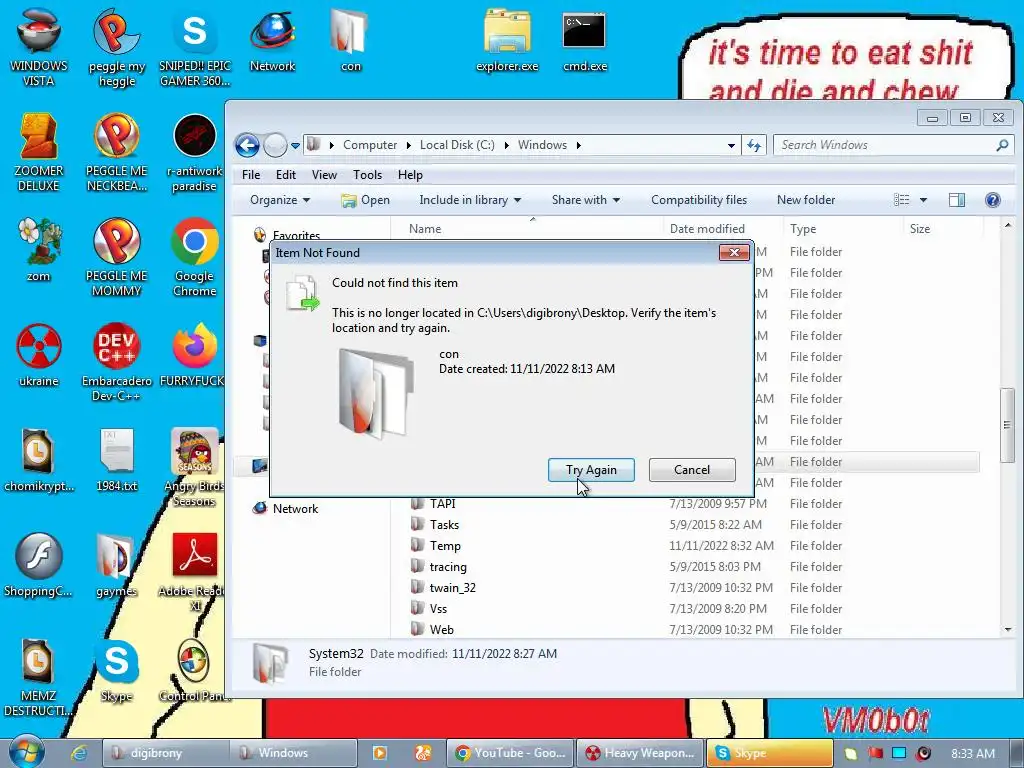Select MEMZ DESTRUCTI... desktop icon
The height and width of the screenshot is (768, 1024).
point(39,677)
